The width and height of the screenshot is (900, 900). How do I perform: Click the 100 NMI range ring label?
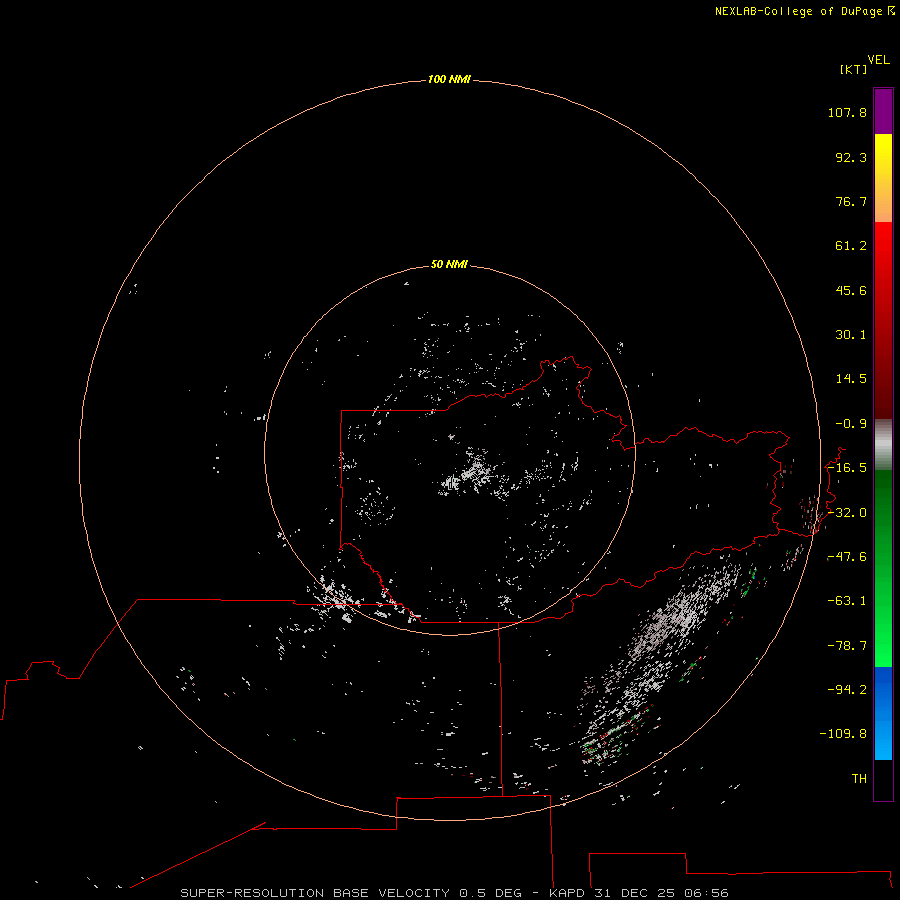click(x=449, y=79)
